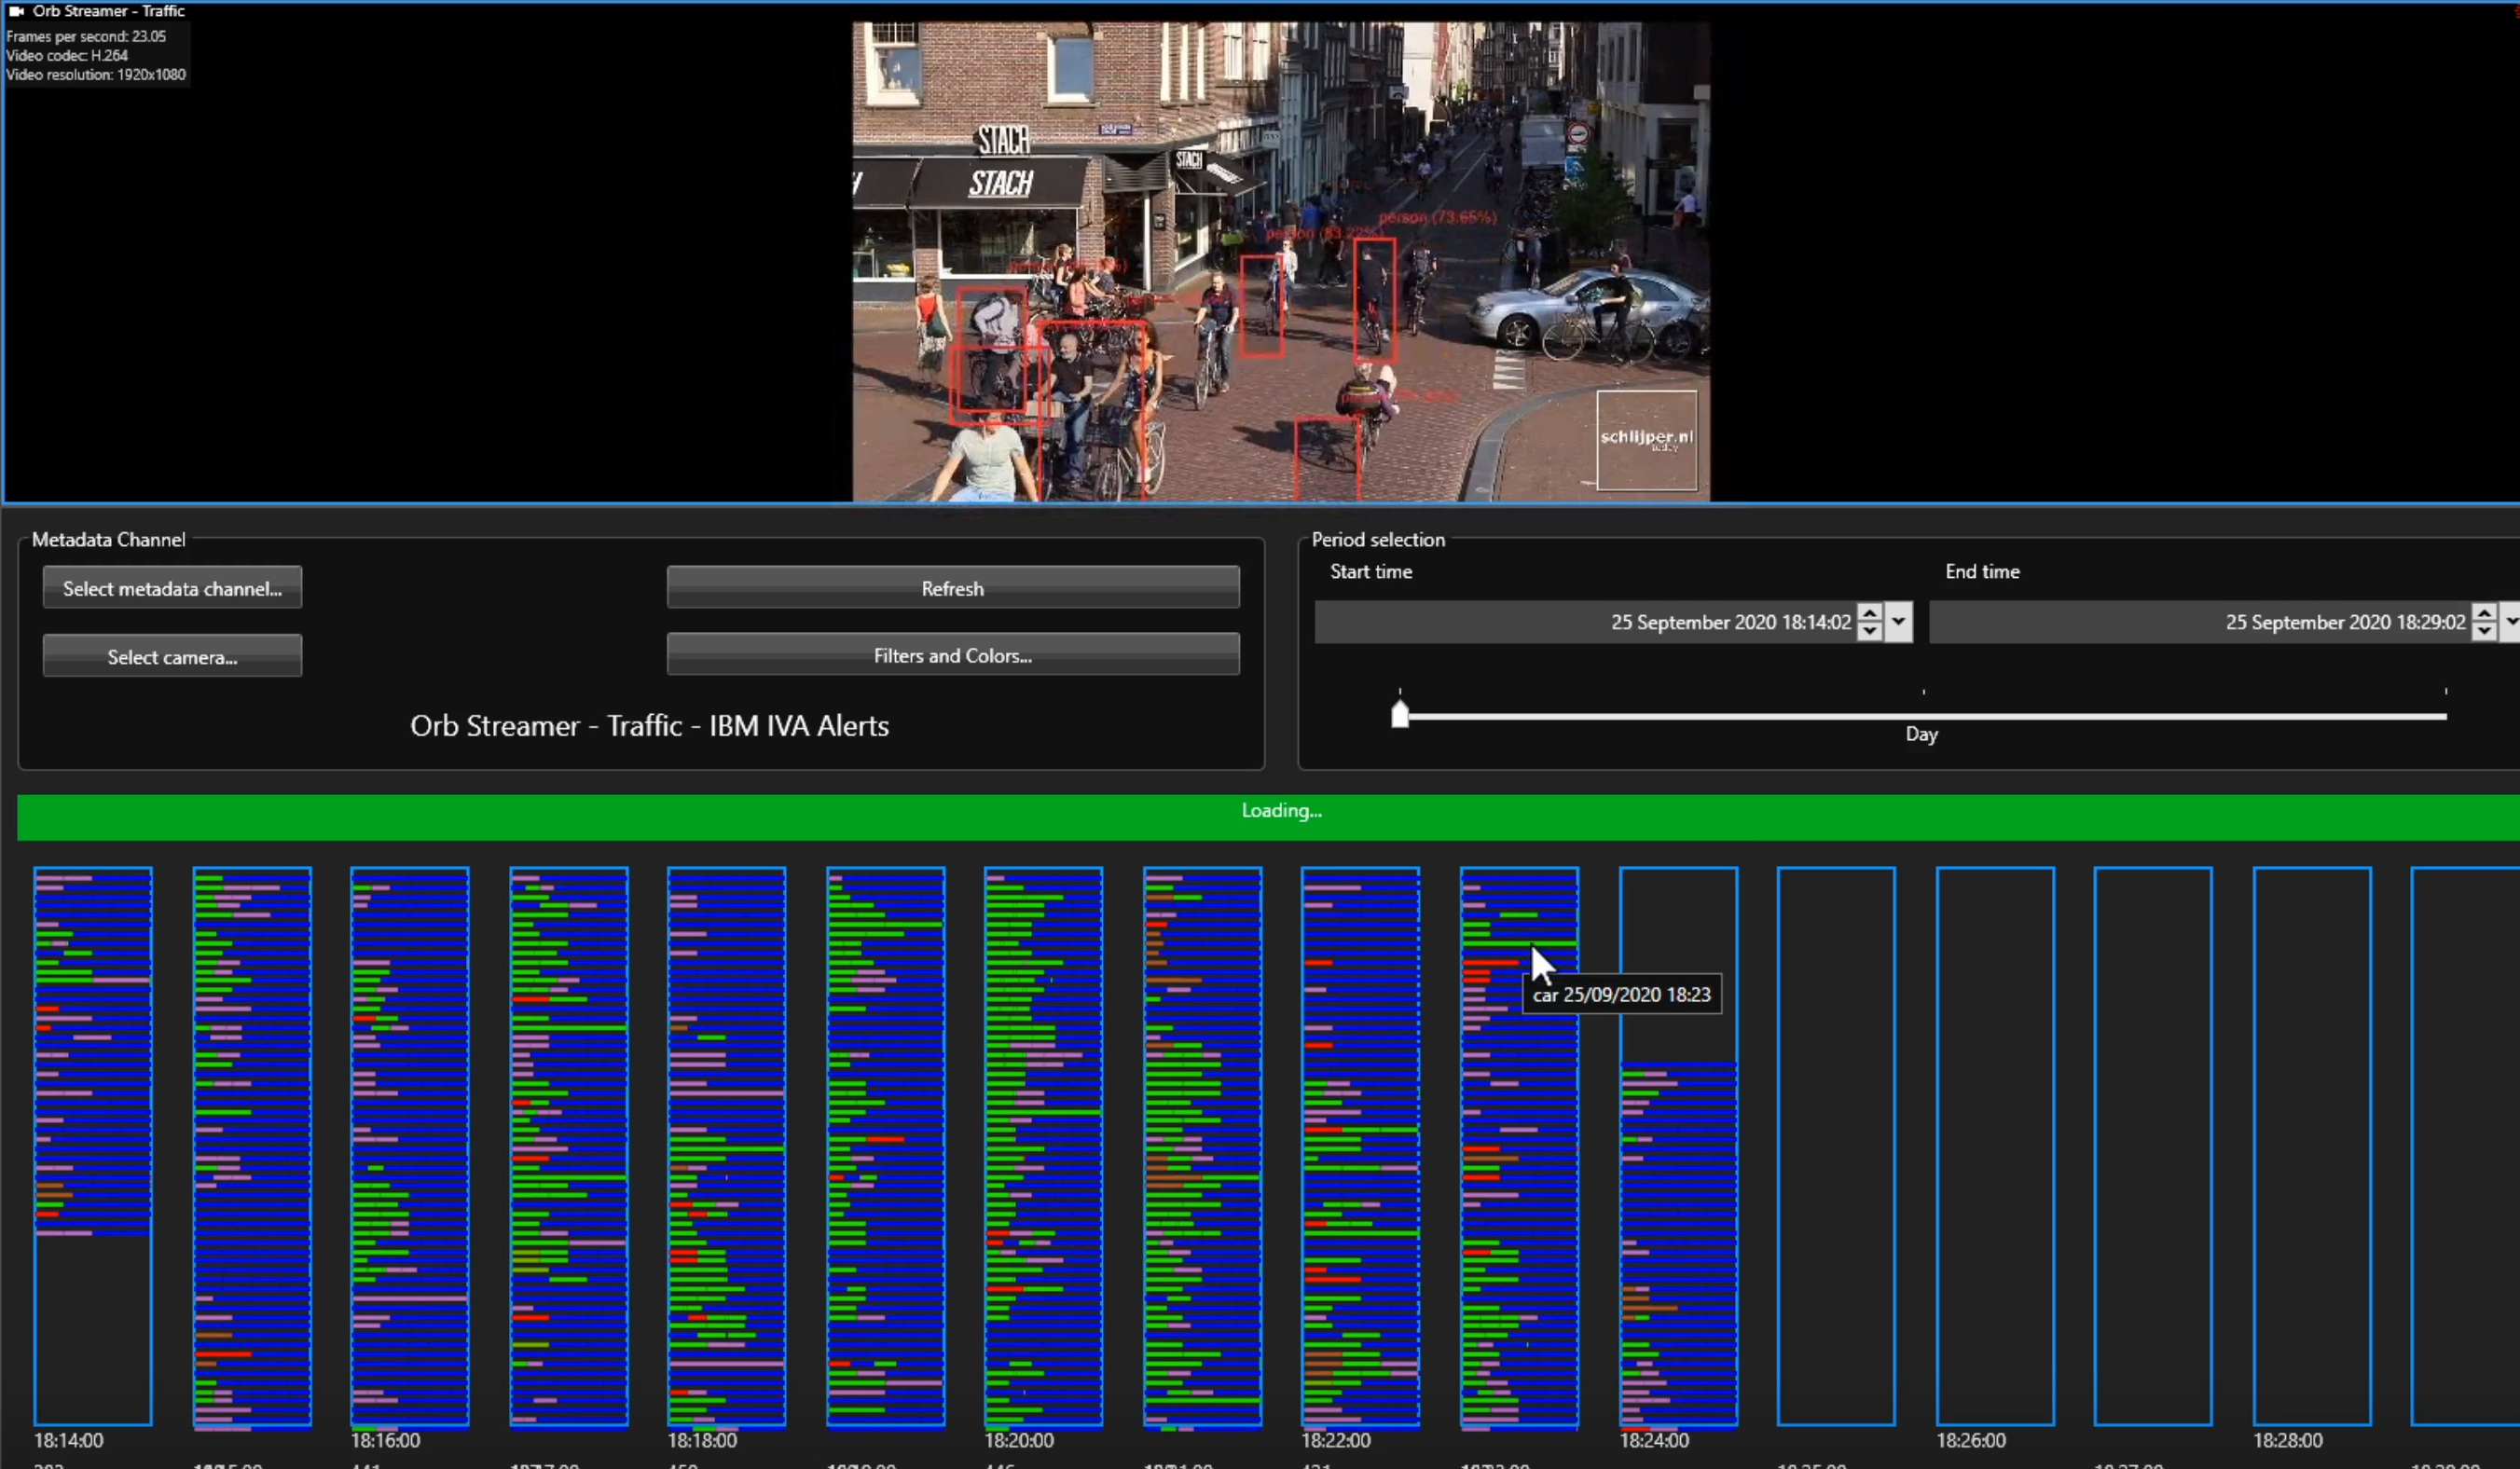The height and width of the screenshot is (1469, 2520).
Task: Open 'Filters and Colors...' panel
Action: pos(951,654)
